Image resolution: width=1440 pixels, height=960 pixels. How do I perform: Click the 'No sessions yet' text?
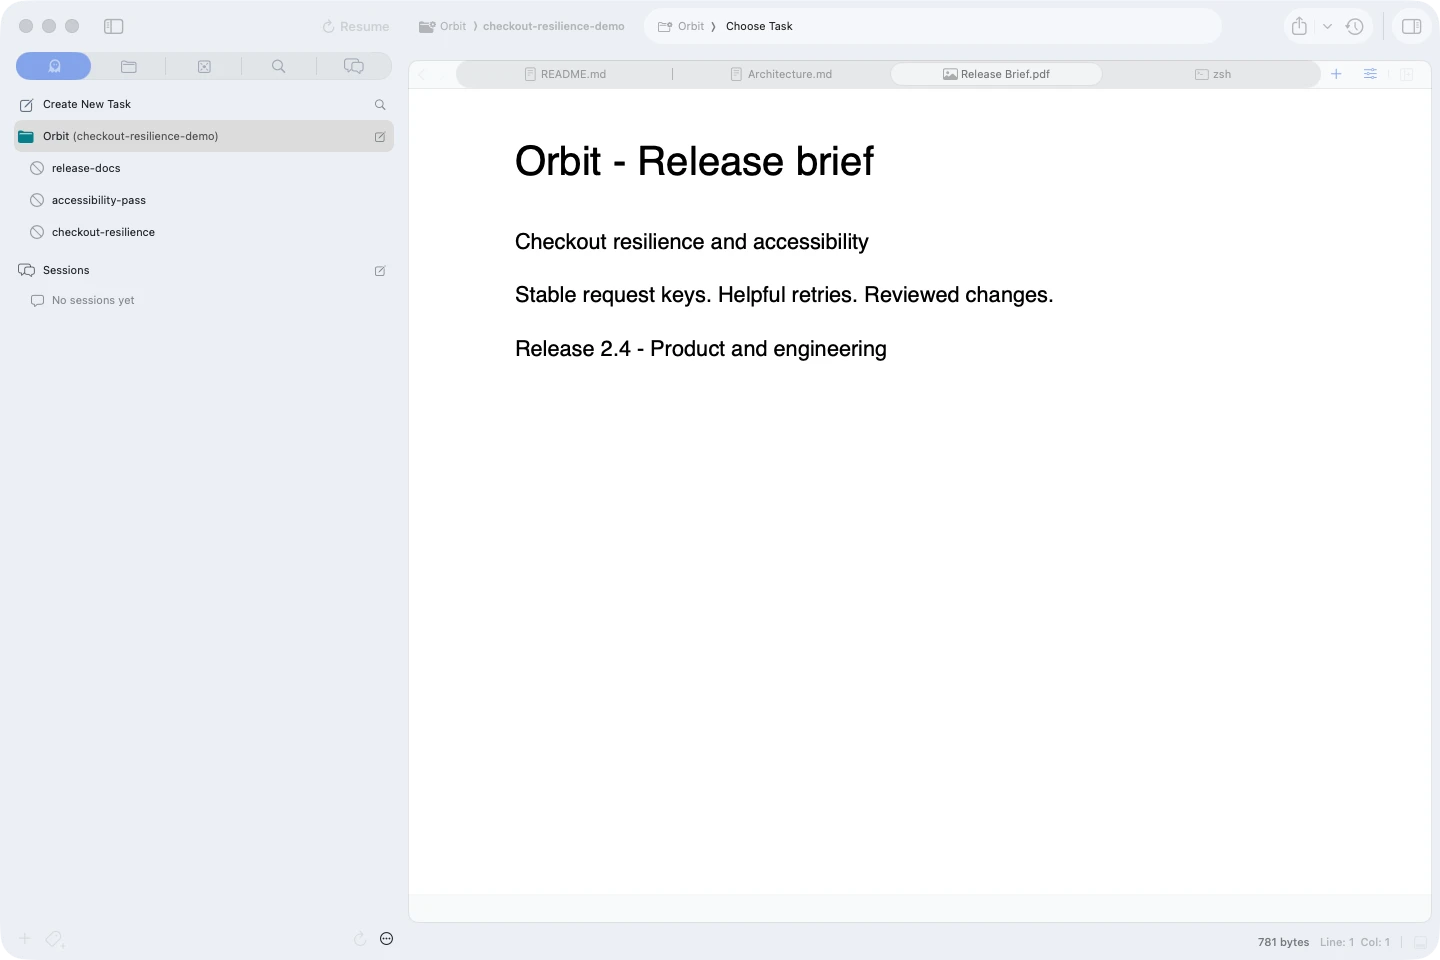coord(93,300)
